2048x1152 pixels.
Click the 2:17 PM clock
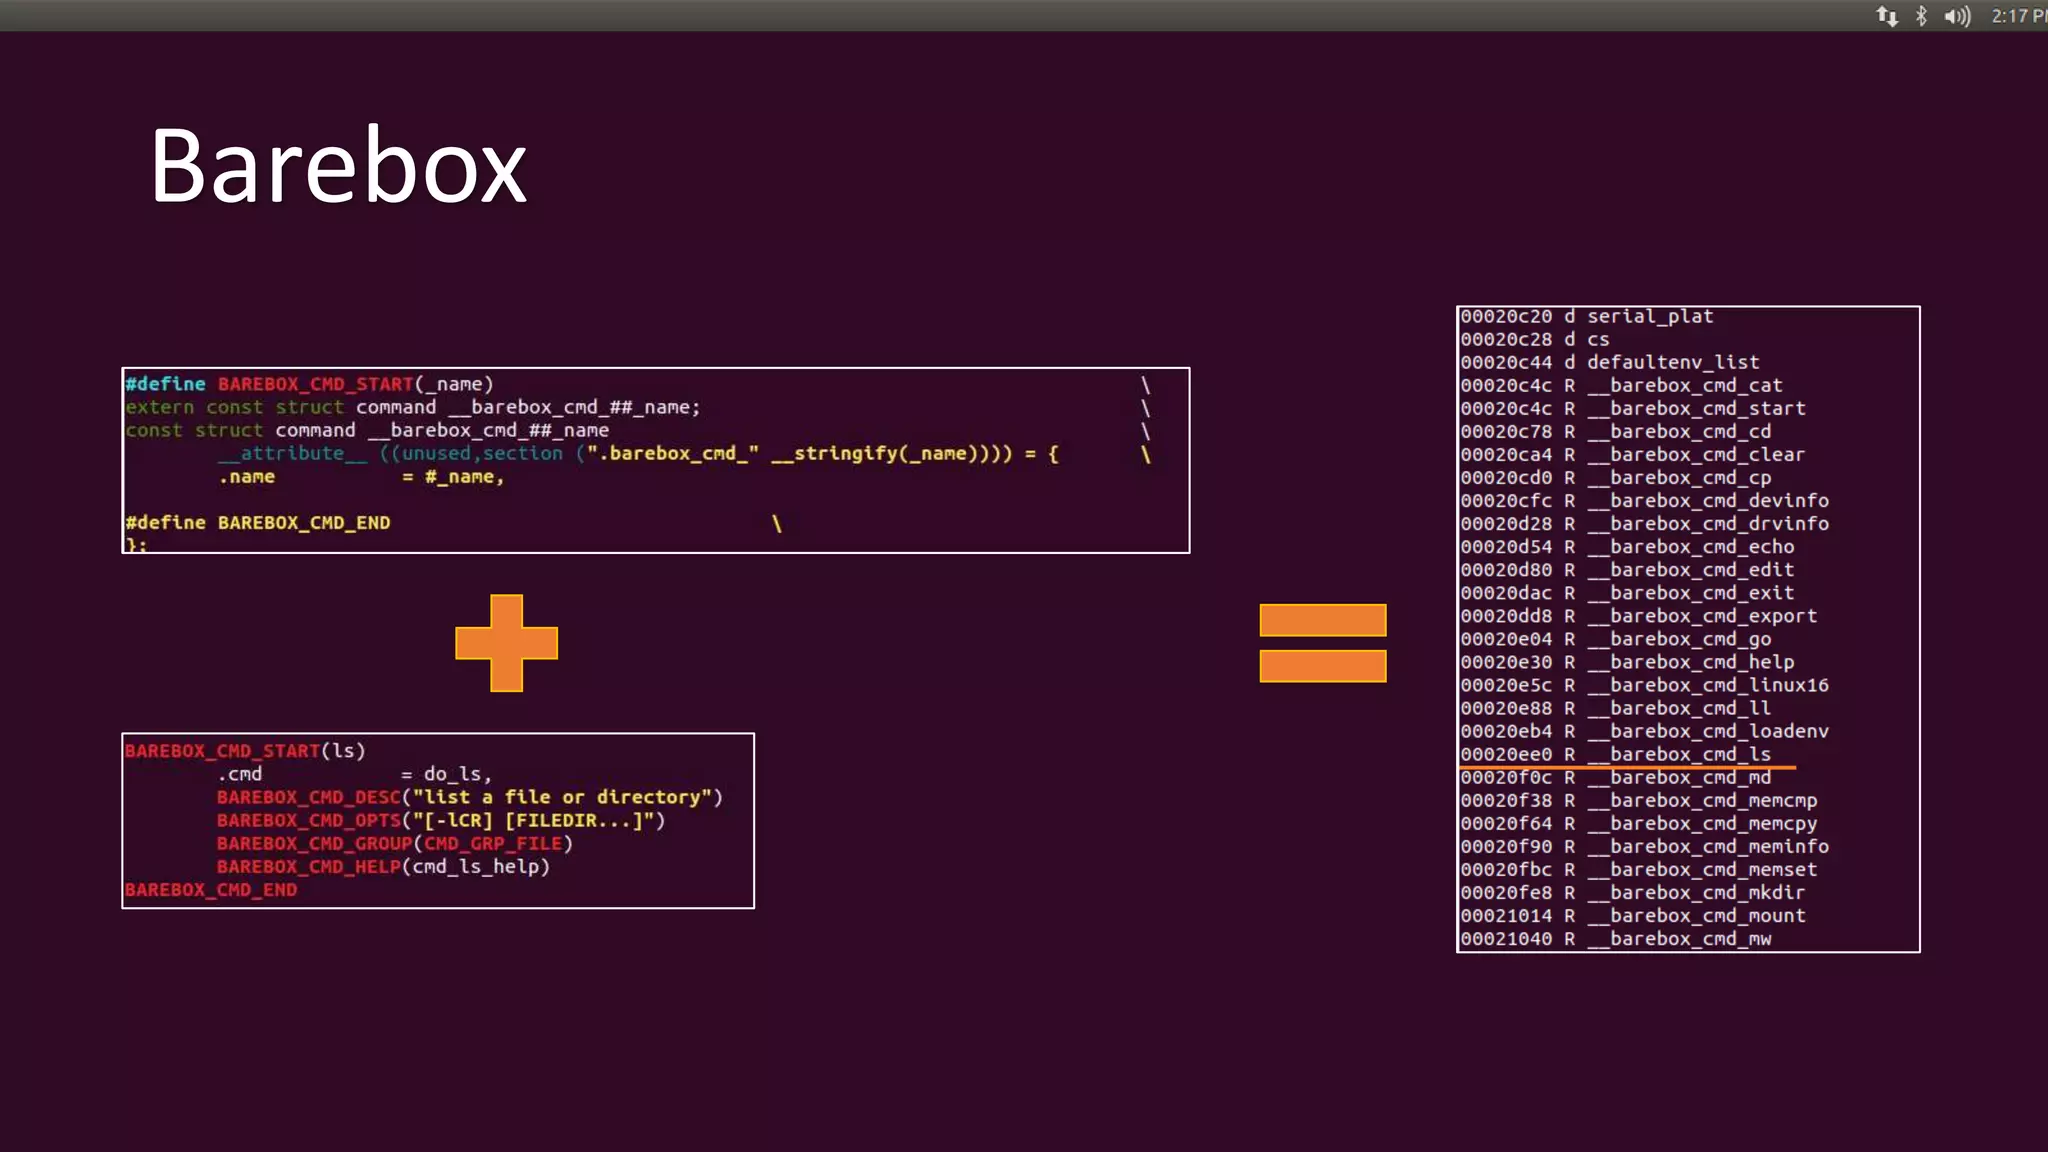point(2019,16)
